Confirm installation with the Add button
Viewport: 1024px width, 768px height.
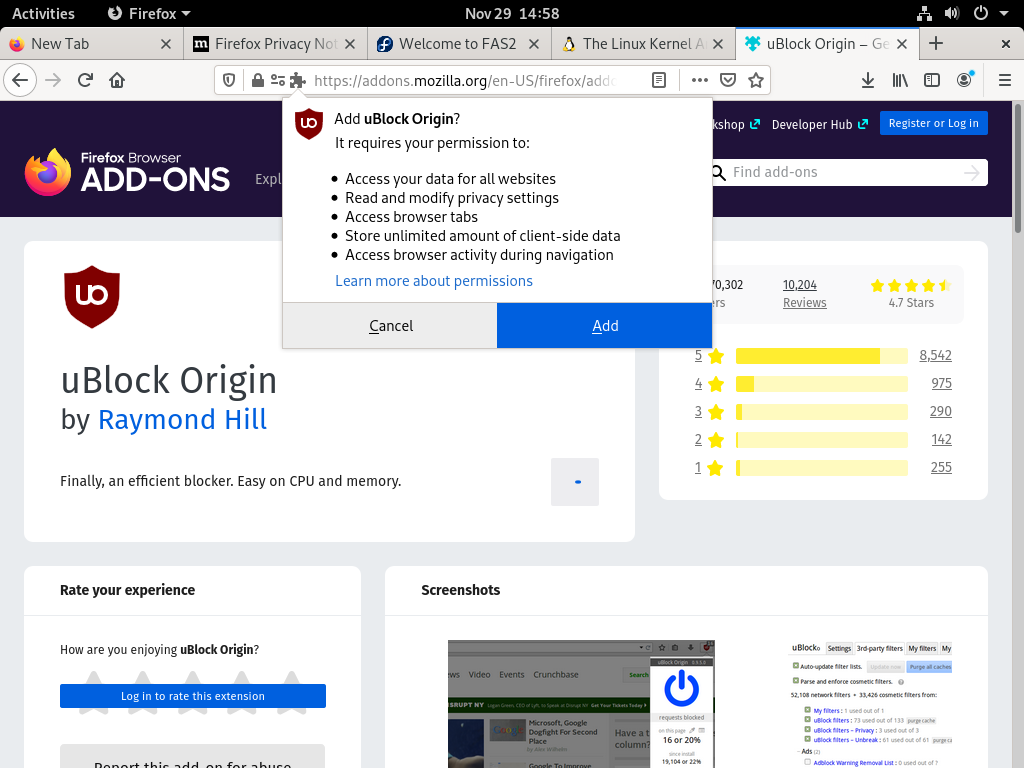(x=605, y=325)
